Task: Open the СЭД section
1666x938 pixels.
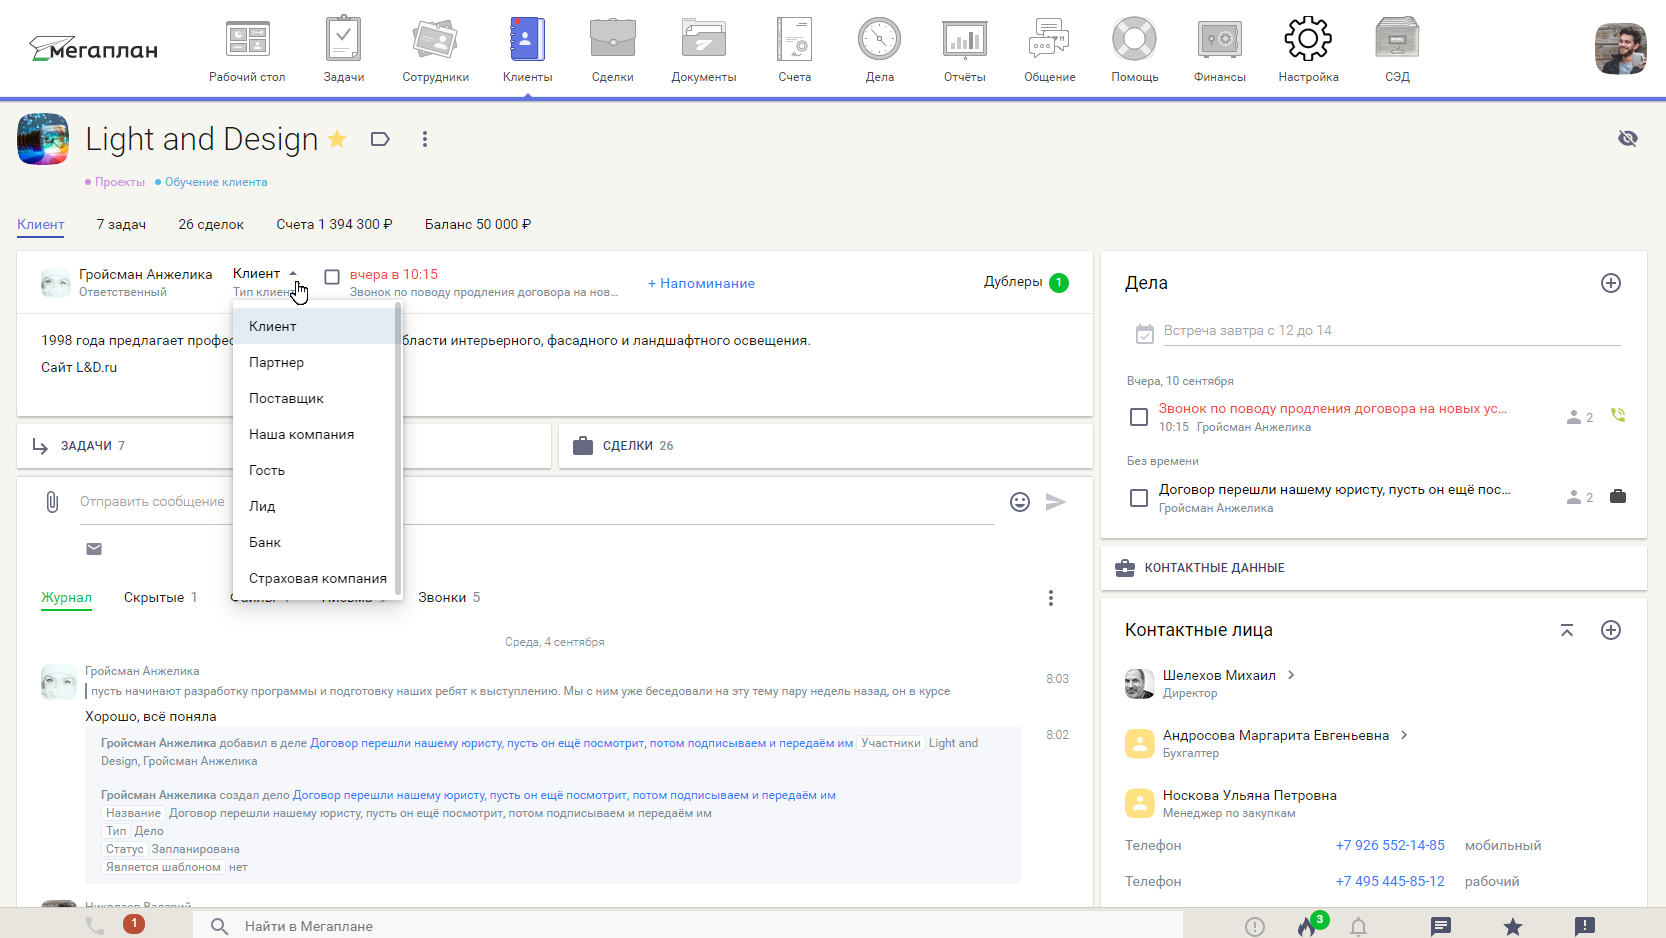Action: [1397, 50]
